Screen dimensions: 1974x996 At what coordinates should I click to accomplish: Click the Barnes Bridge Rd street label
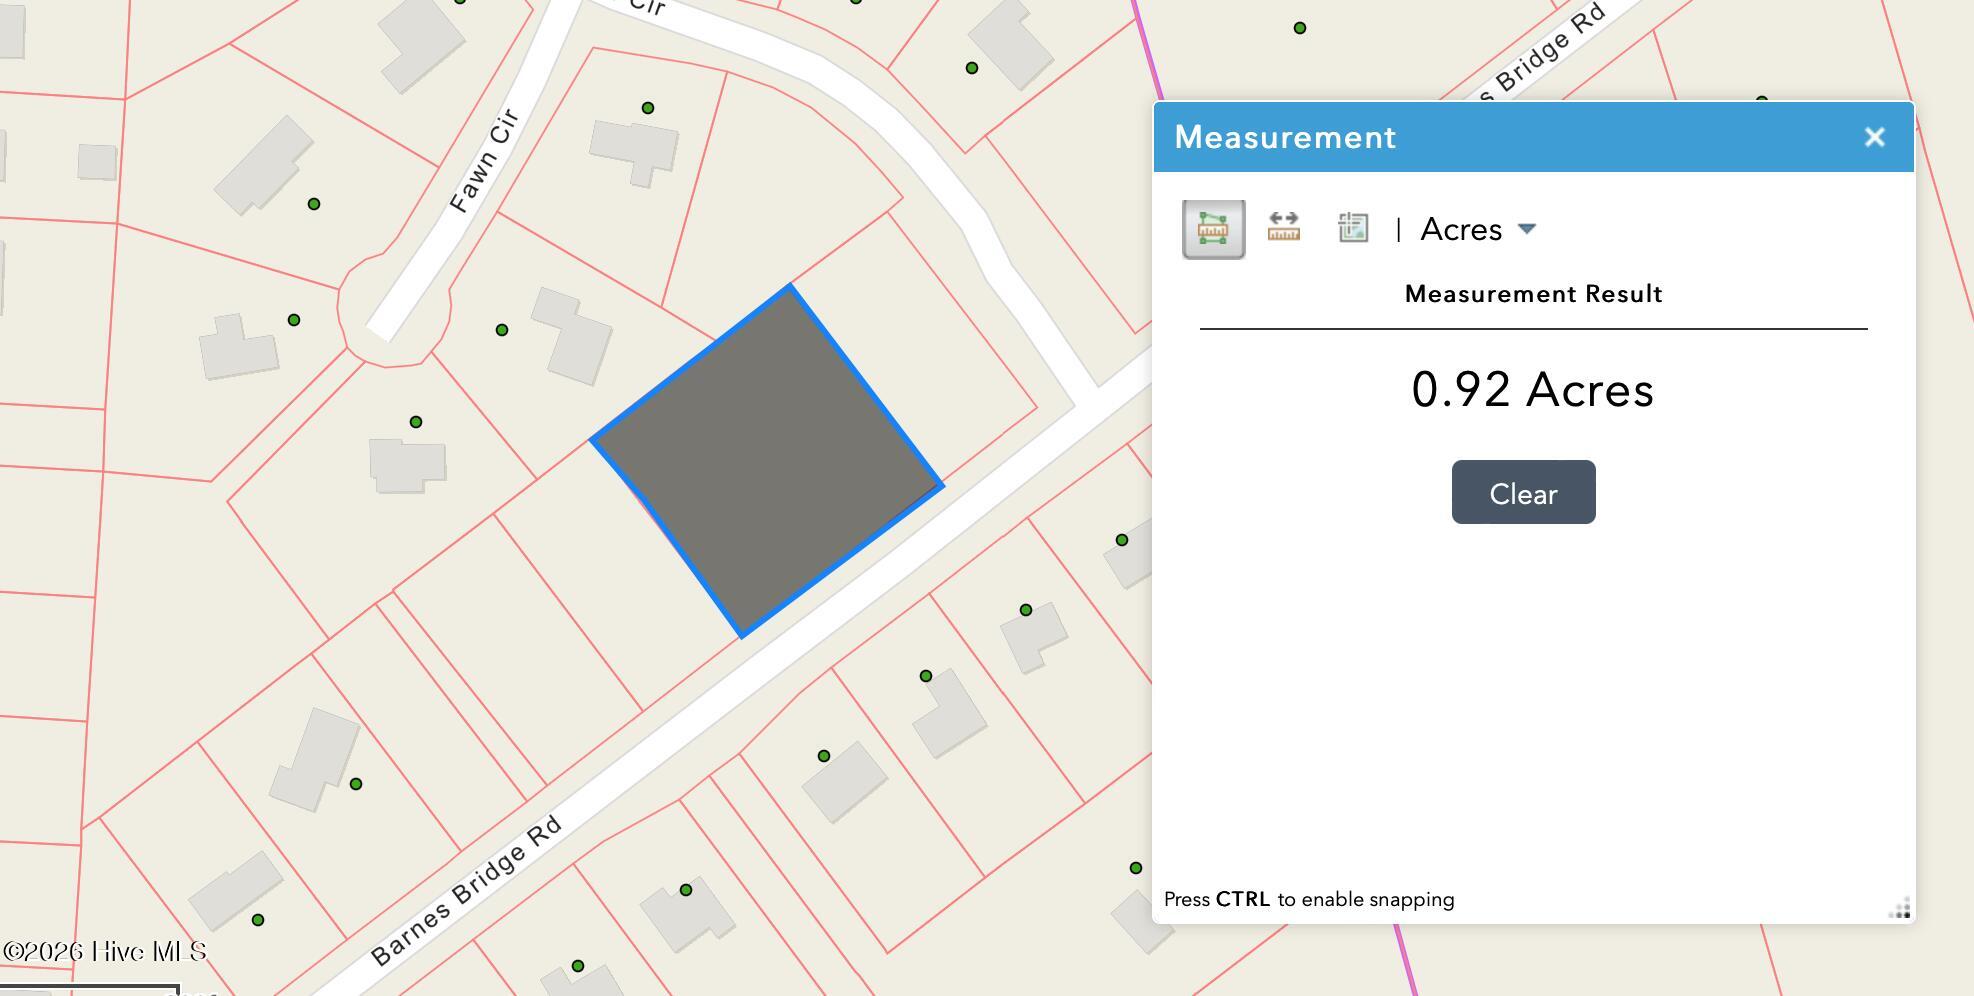(466, 891)
